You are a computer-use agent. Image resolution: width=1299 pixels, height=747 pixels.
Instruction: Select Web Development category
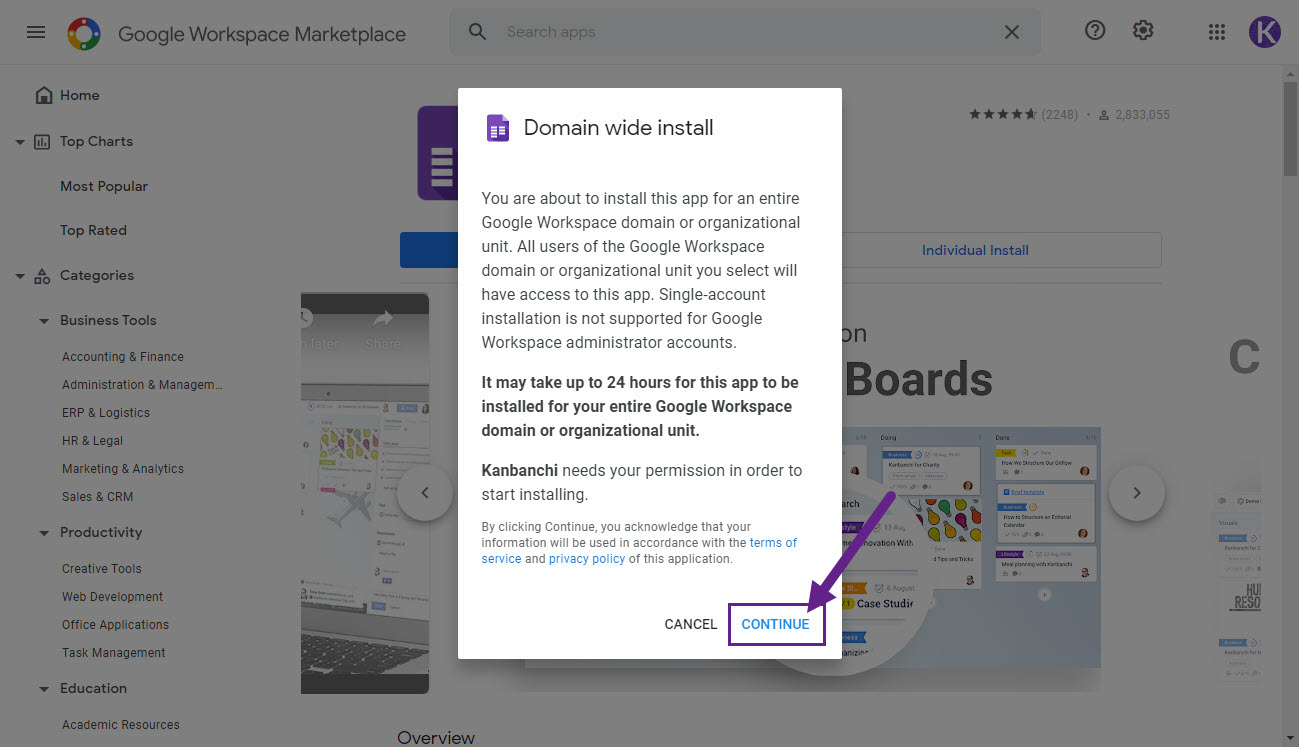112,597
